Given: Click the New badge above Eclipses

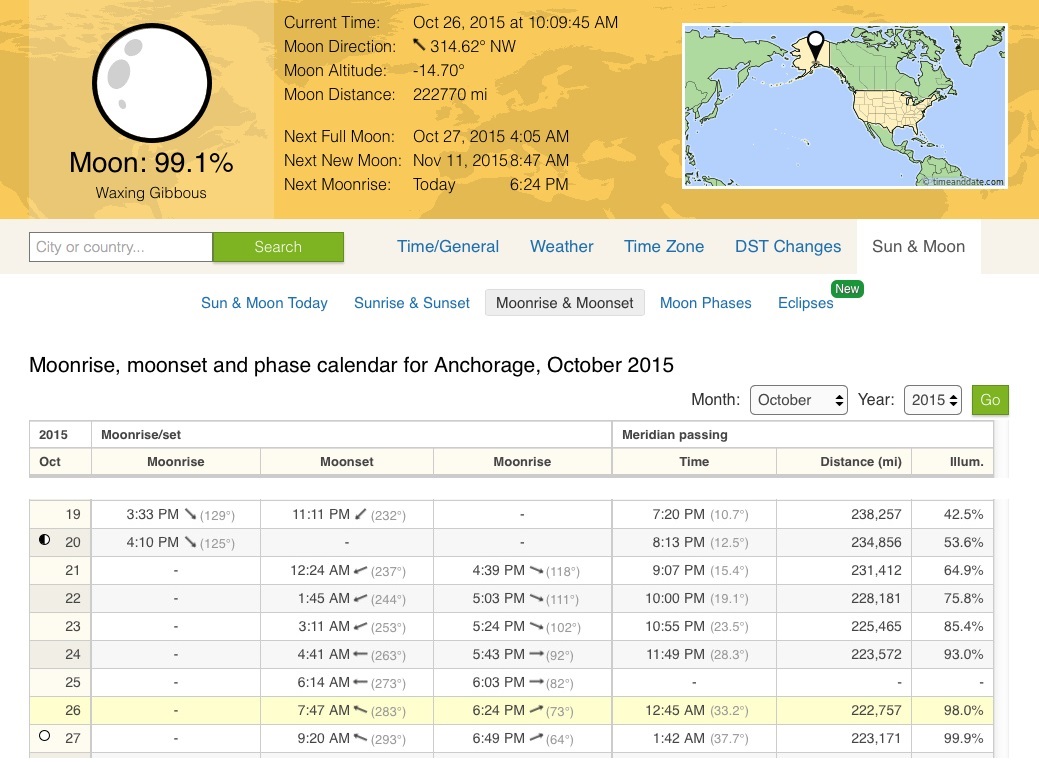Looking at the screenshot, I should (x=846, y=288).
